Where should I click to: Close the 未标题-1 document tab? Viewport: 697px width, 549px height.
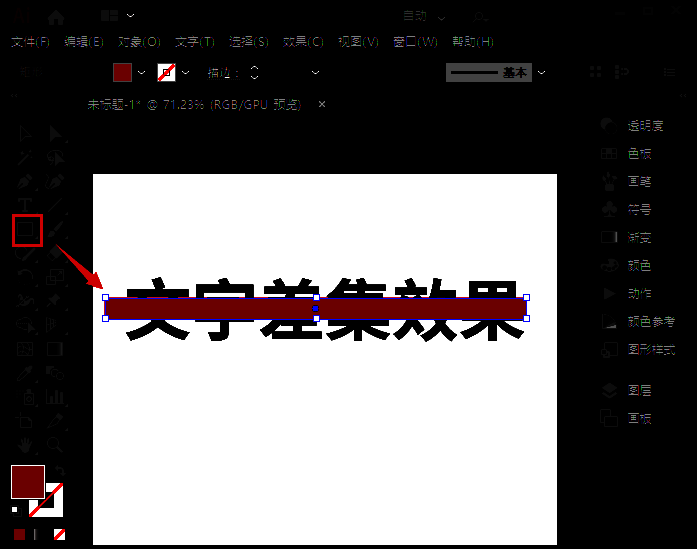pyautogui.click(x=322, y=104)
